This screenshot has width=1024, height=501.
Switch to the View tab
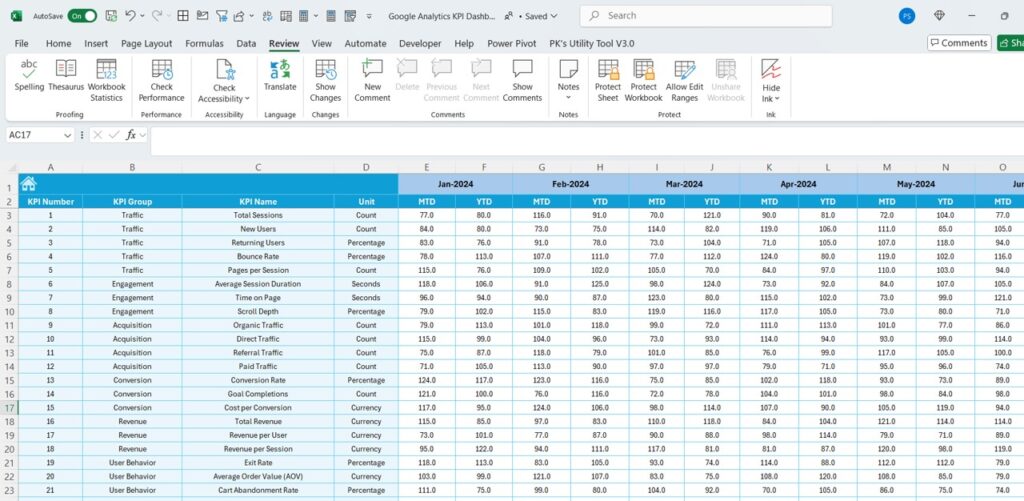321,43
